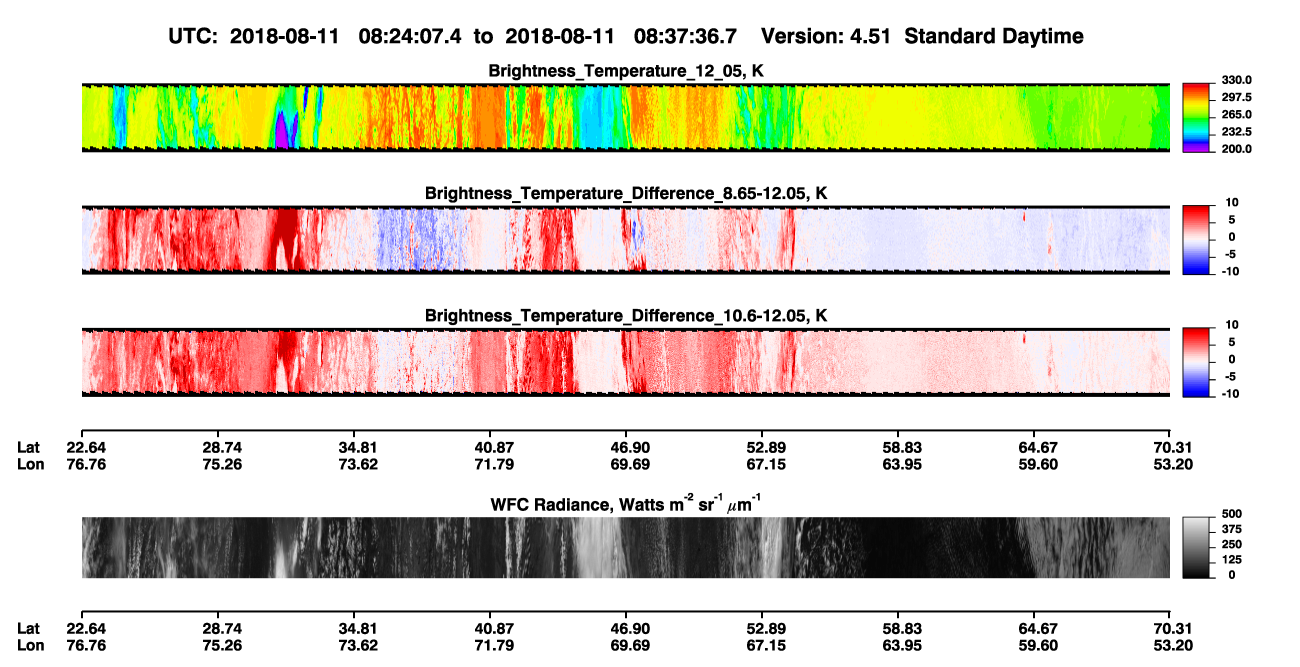Click the 500 tick on the grayscale colorbar
Image resolution: width=1300 pixels, height=667 pixels.
1232,513
